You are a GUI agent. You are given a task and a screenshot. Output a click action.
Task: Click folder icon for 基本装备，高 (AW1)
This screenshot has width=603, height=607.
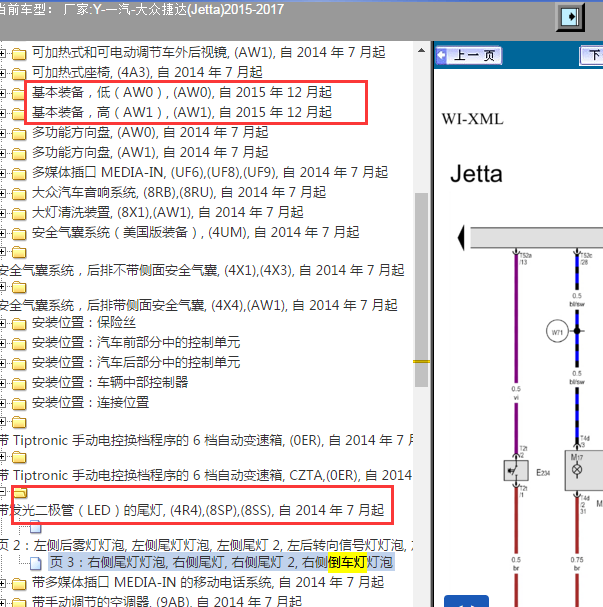tap(19, 113)
